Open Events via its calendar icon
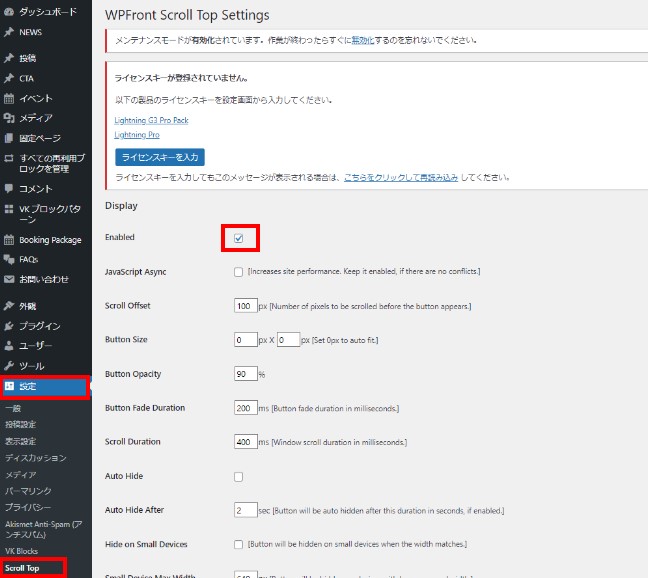Viewport: 648px width, 578px height. click(9, 98)
